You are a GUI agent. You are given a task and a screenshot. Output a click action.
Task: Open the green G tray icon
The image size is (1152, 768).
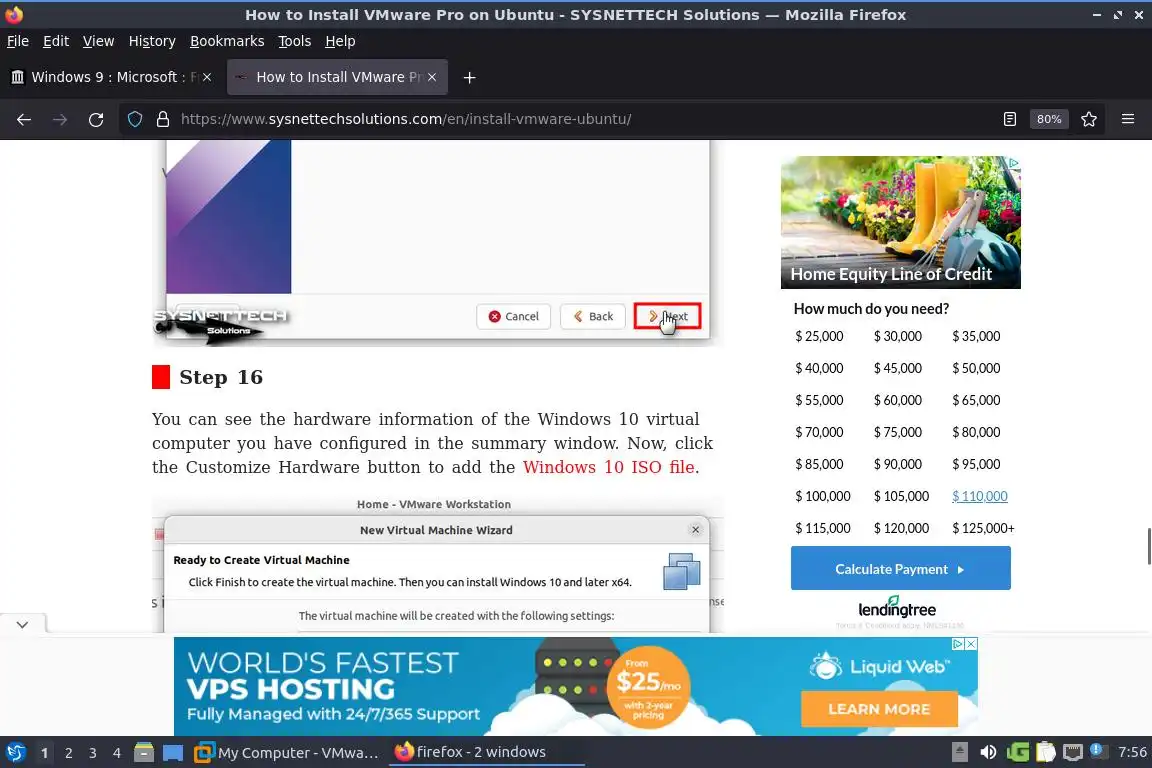[1018, 752]
